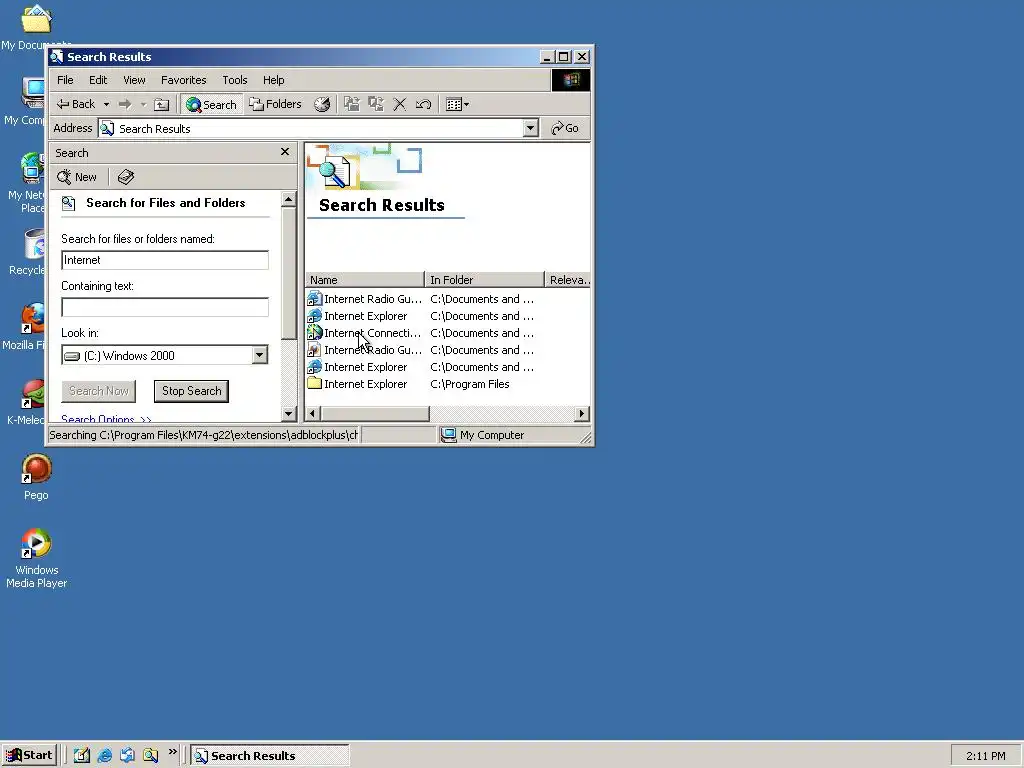Click the Copy To toolbar icon
Viewport: 1024px width, 768px height.
[x=376, y=104]
